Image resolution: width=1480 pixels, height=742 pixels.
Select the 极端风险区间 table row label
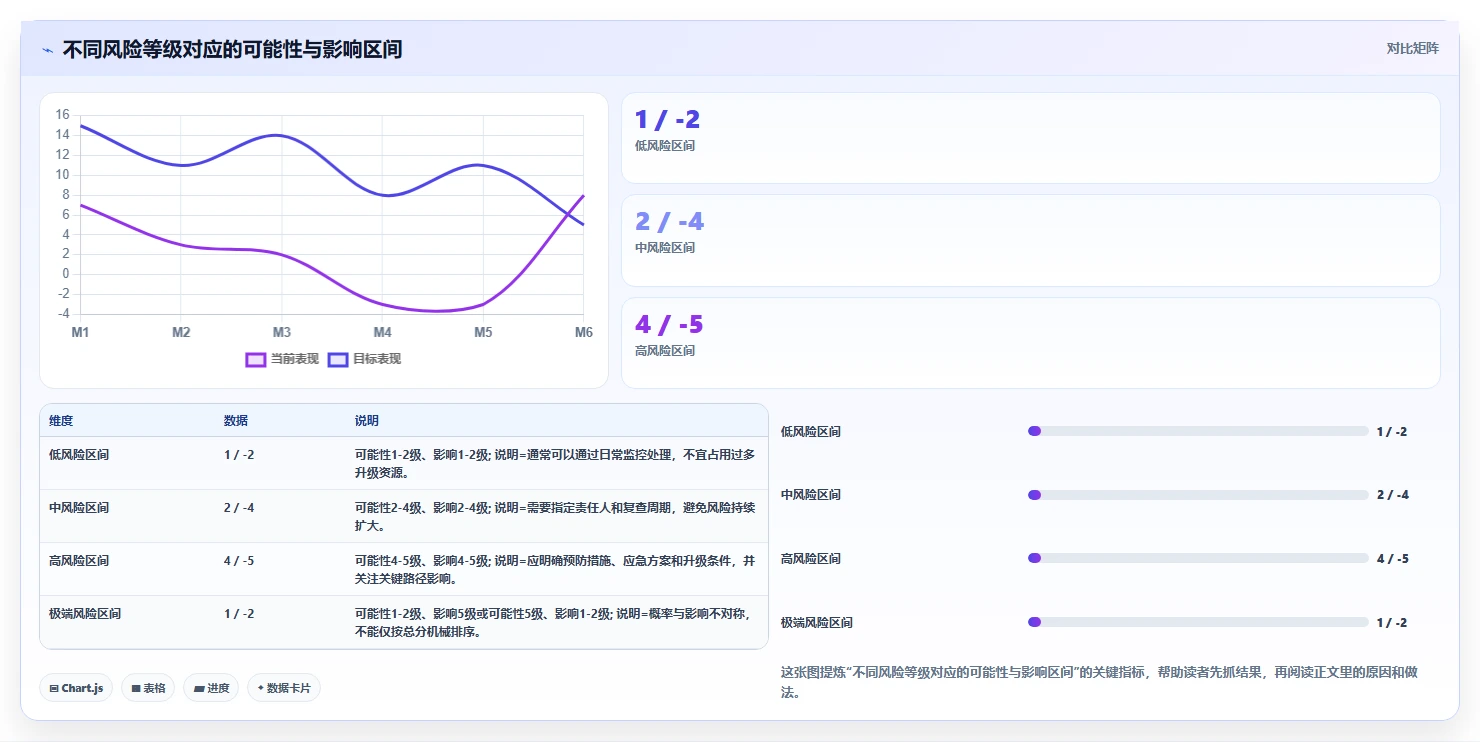[85, 613]
